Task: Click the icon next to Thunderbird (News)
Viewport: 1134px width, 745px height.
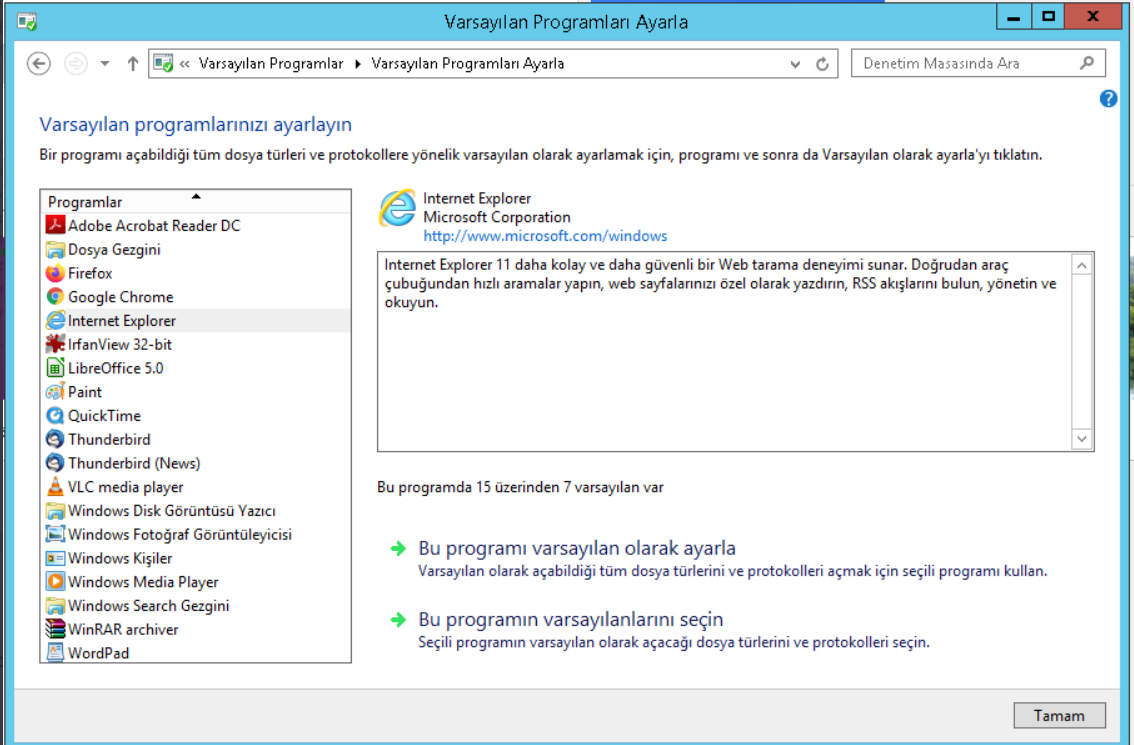Action: point(55,463)
